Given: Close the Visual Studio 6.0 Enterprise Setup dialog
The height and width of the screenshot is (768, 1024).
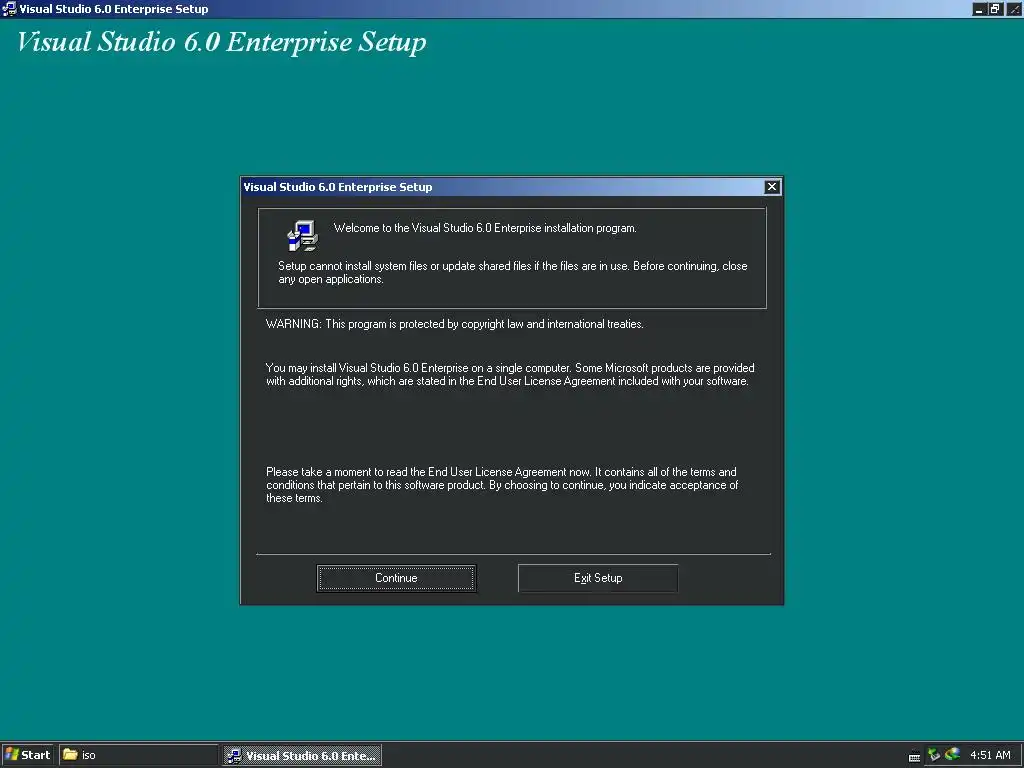Looking at the screenshot, I should pos(772,187).
